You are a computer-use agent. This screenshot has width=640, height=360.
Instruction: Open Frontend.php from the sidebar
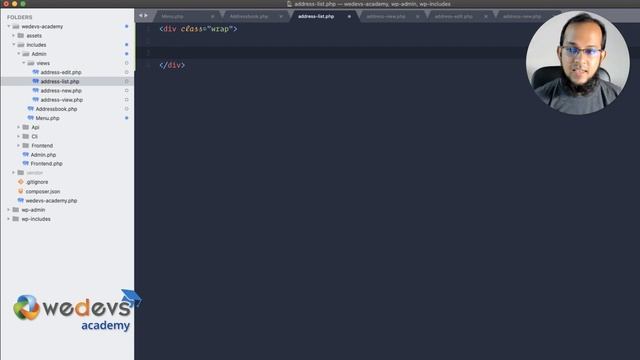(x=47, y=164)
